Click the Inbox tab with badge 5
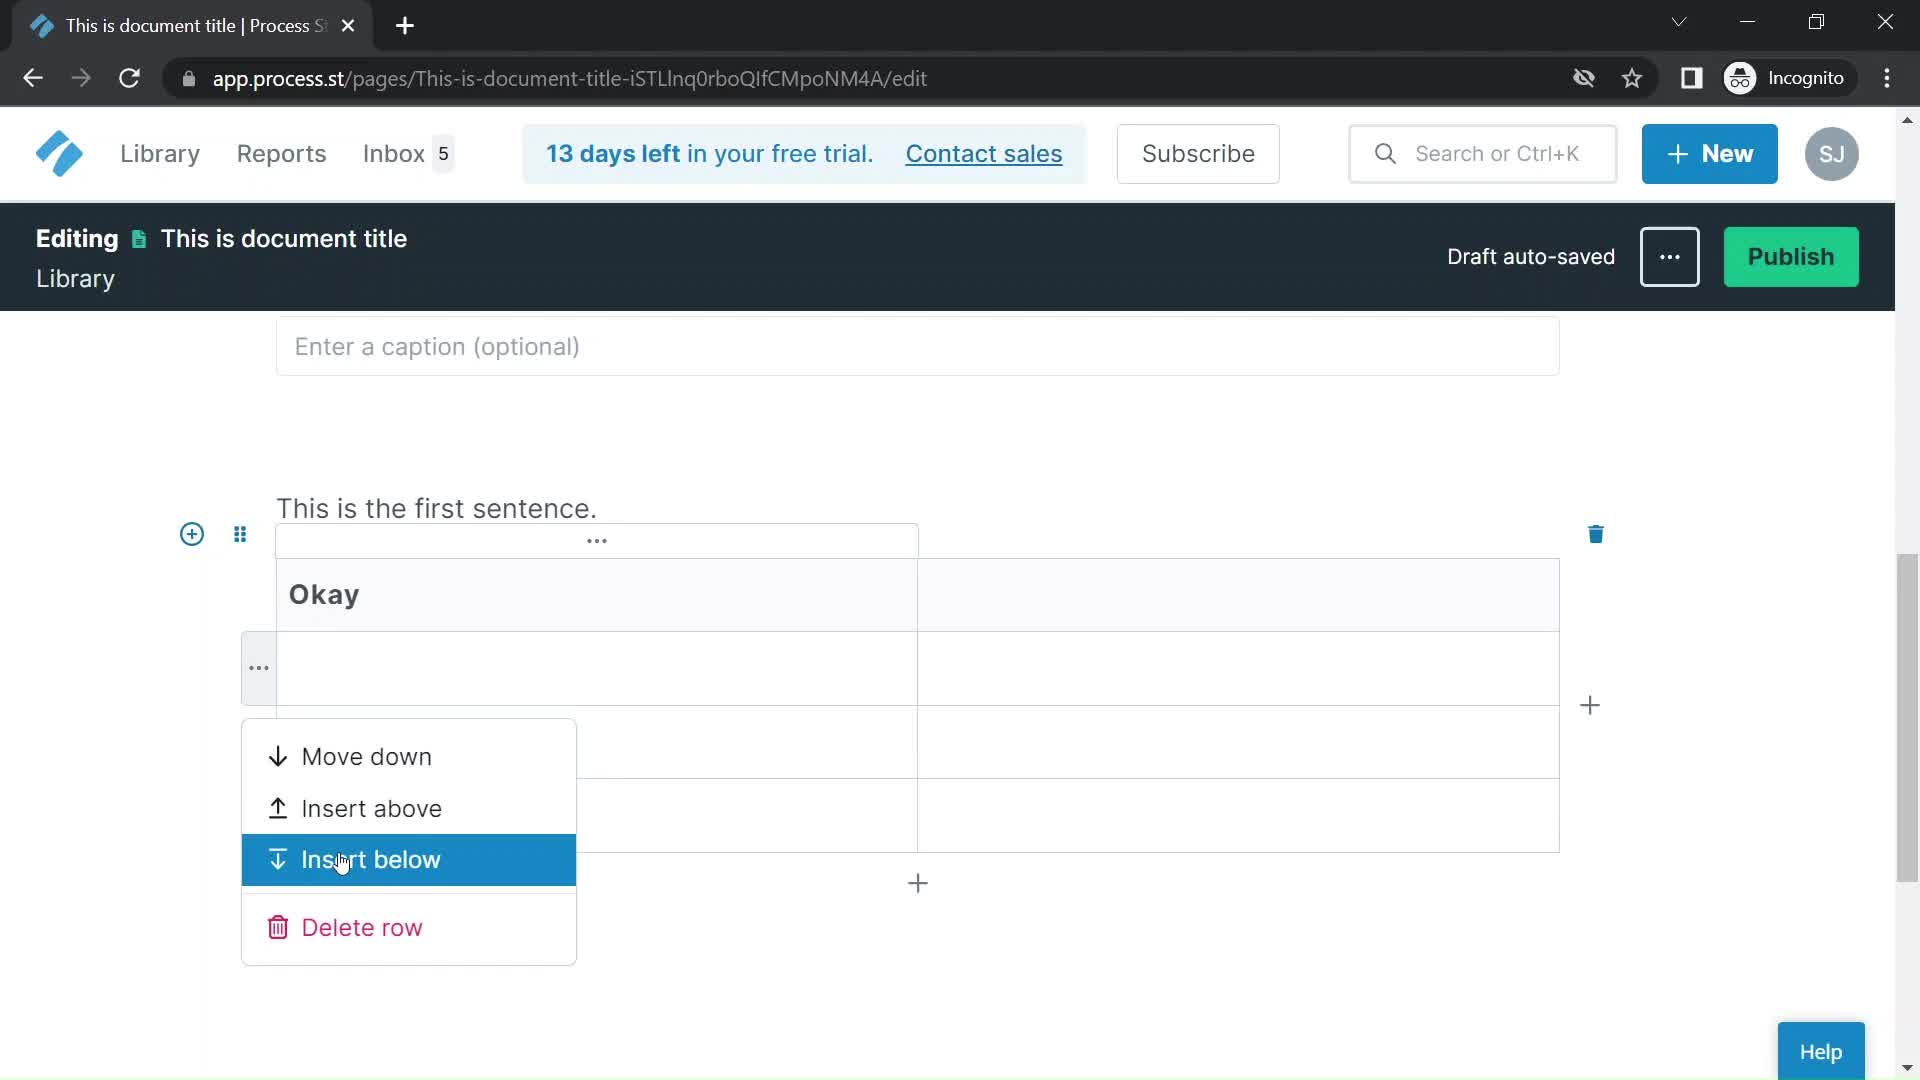1920x1080 pixels. point(406,153)
